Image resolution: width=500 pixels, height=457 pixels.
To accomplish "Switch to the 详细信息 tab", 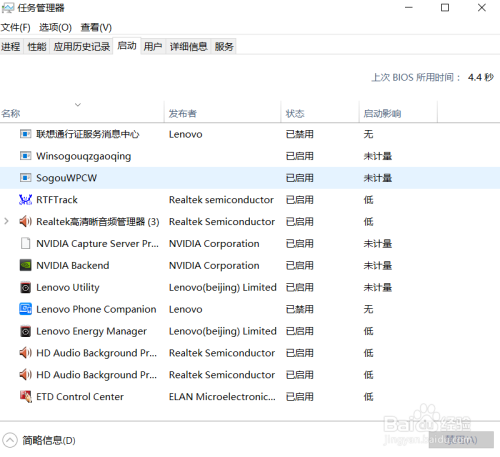I will (x=189, y=46).
